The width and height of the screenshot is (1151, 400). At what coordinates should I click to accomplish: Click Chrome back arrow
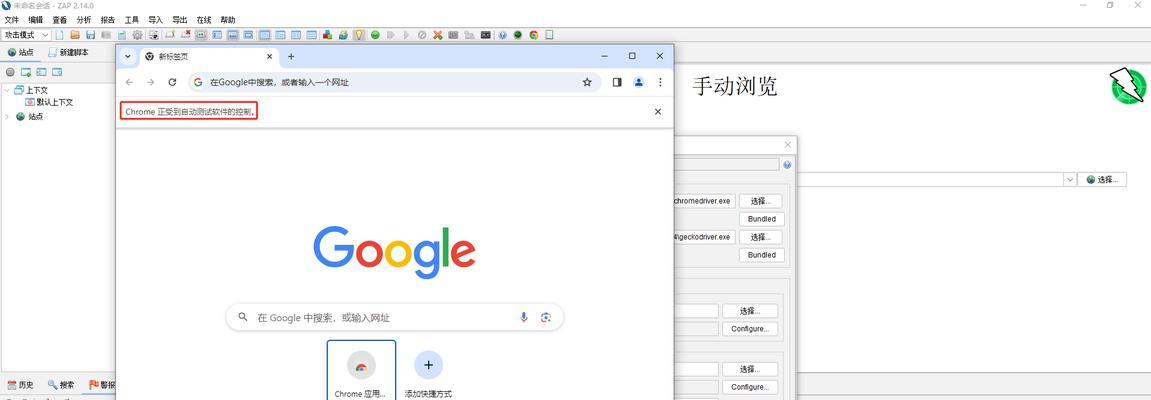(x=129, y=82)
